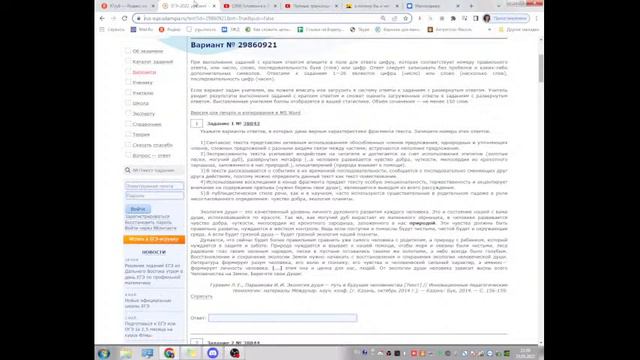This screenshot has width=640, height=360.
Task: Focus the Ответ input field for task 1
Action: [x=282, y=318]
